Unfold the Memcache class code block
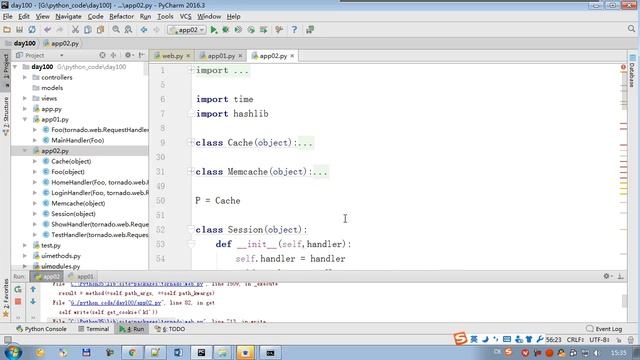Image resolution: width=640 pixels, height=360 pixels. pos(191,171)
